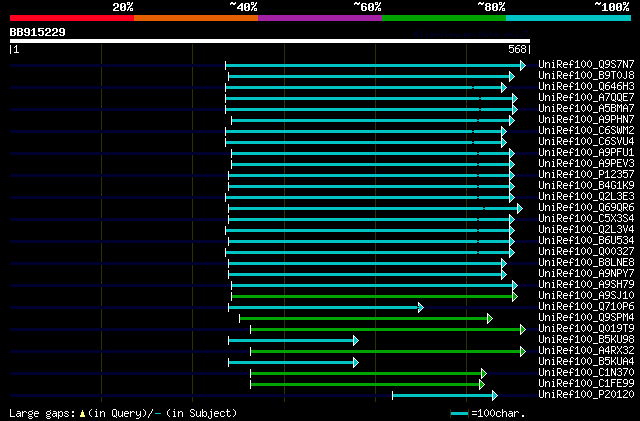Open hit UniRef100_A5BMA7
This screenshot has width=640, height=421.
point(586,108)
